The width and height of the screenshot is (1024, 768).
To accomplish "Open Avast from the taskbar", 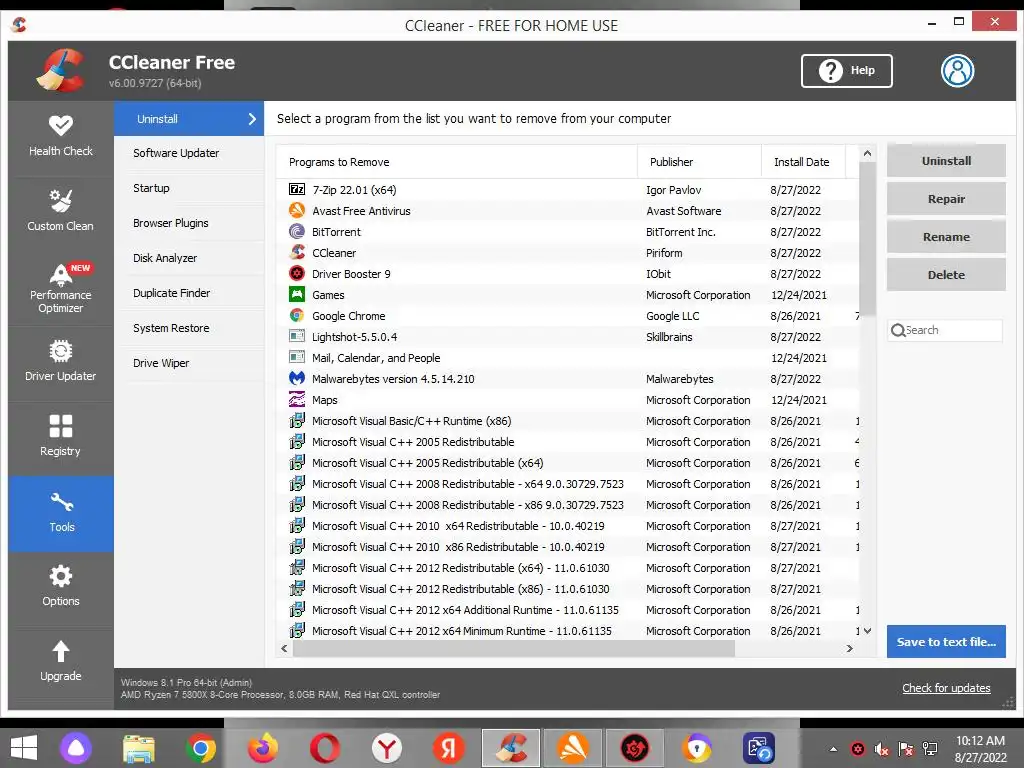I will click(573, 748).
